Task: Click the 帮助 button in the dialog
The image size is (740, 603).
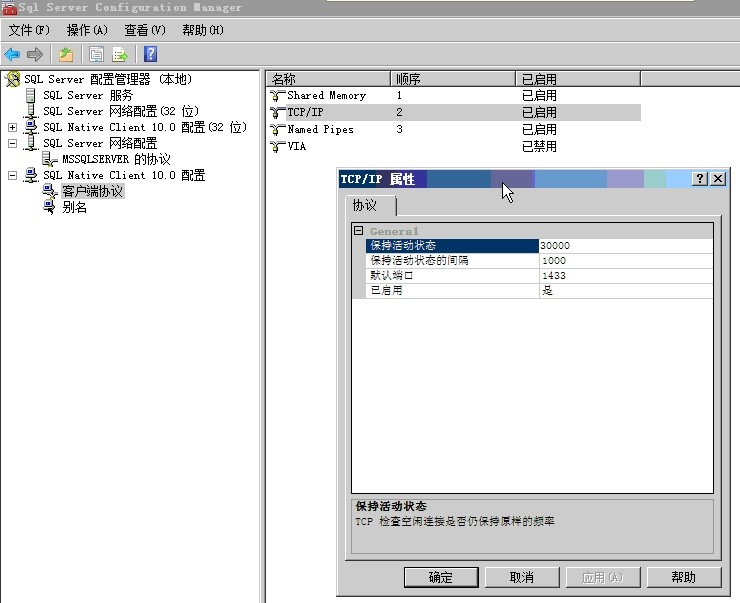Action: pyautogui.click(x=683, y=577)
